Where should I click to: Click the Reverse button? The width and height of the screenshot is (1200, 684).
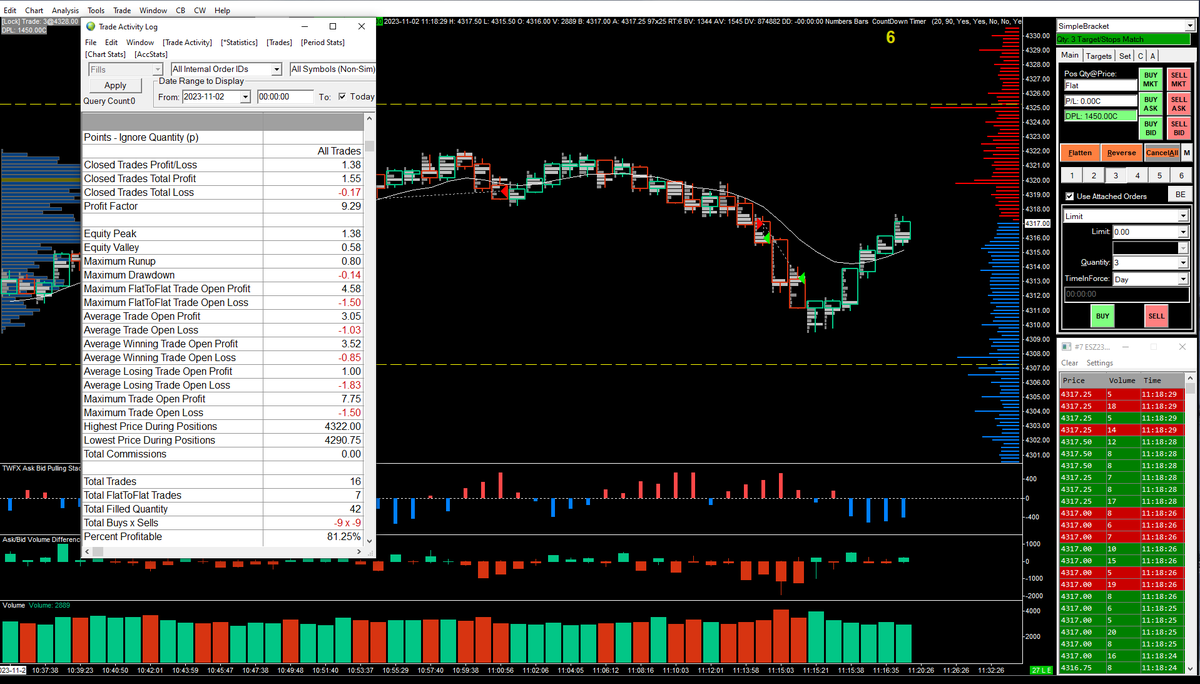(1121, 153)
